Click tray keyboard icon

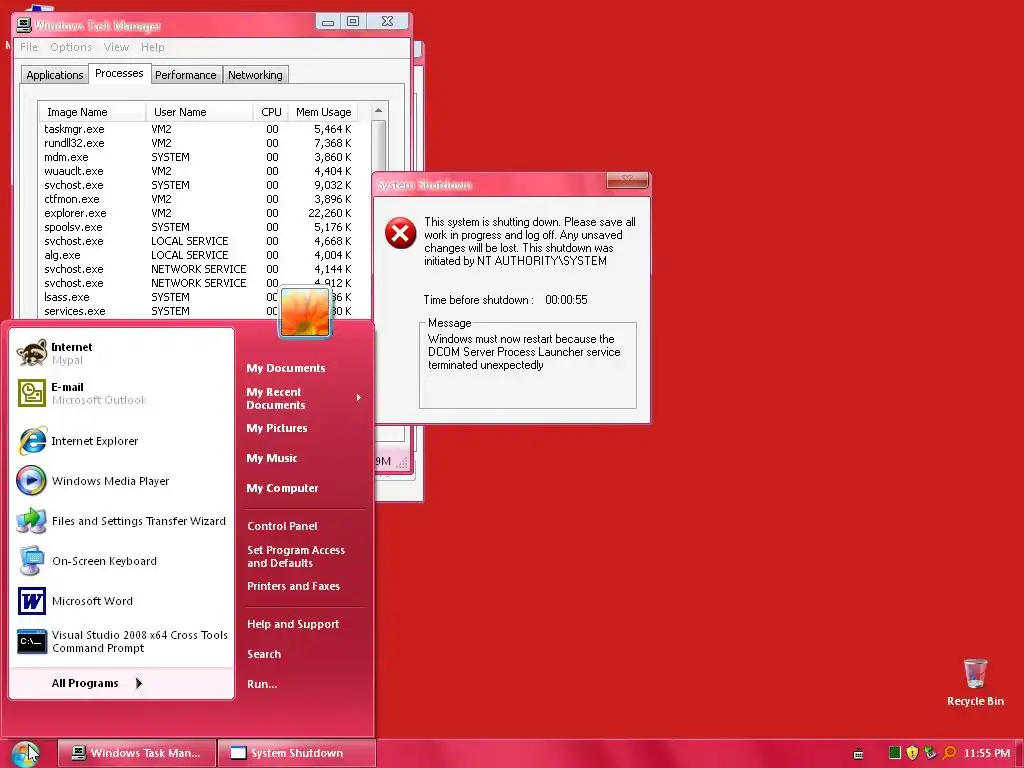pyautogui.click(x=858, y=753)
